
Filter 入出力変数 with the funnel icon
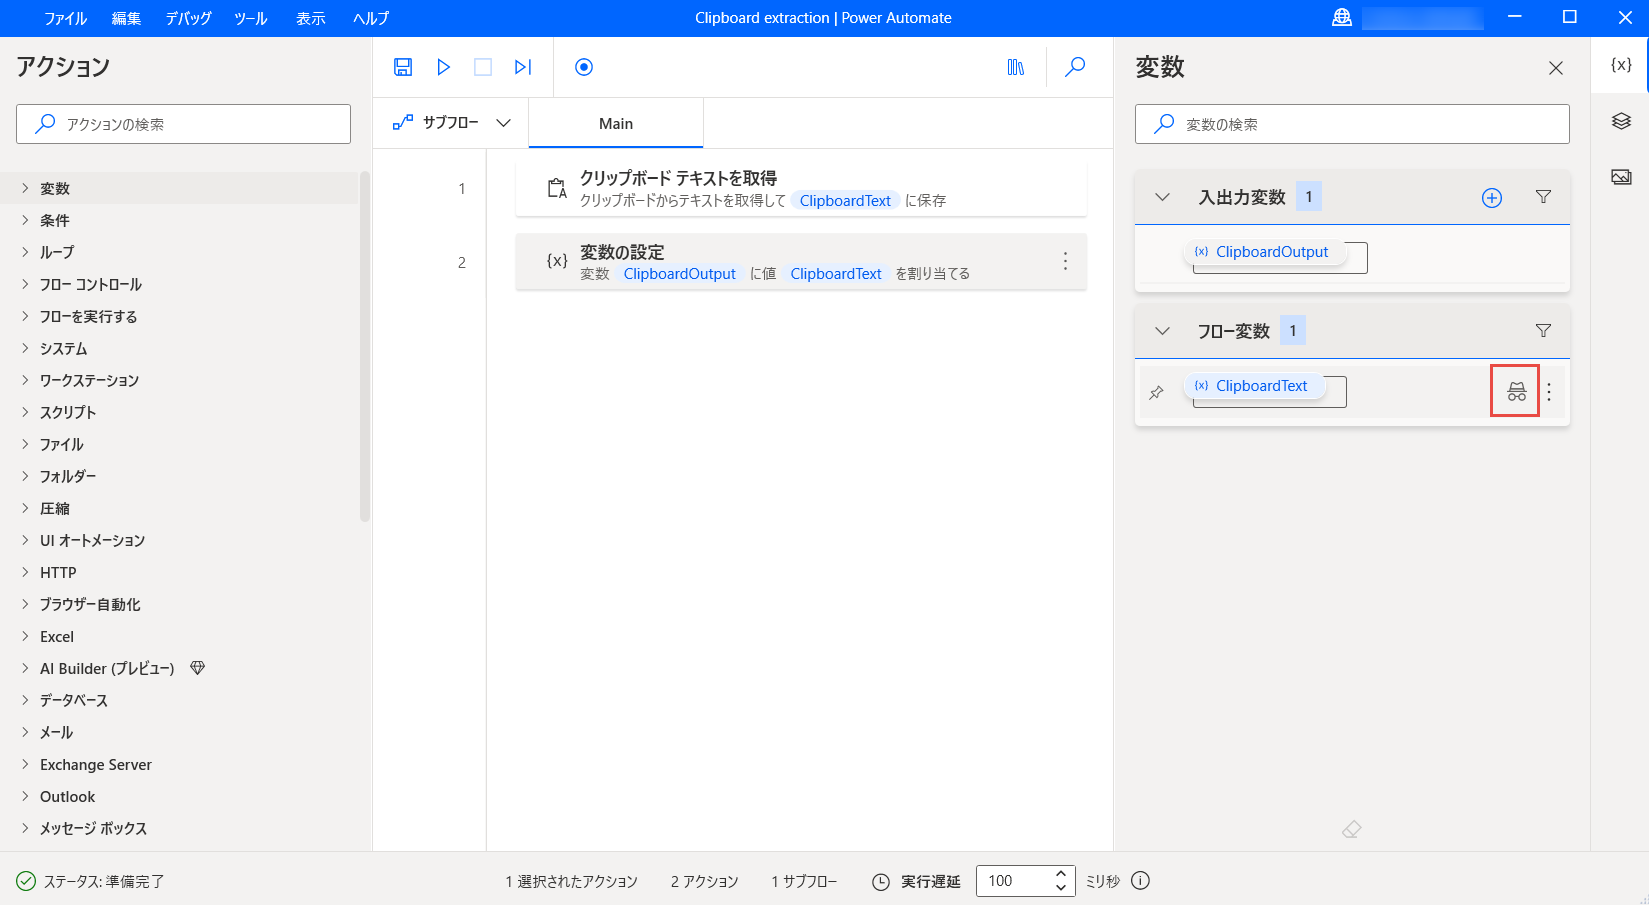[x=1543, y=197]
